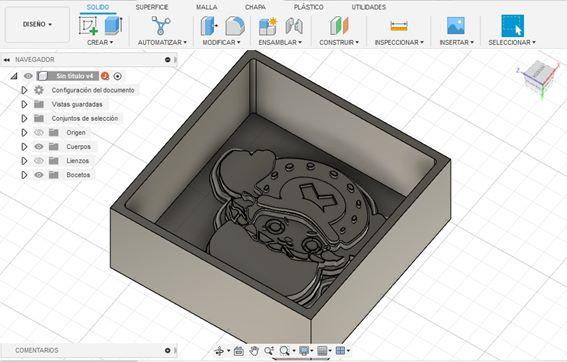This screenshot has height=362, width=567.
Task: Click the Select tool icon
Action: [512, 26]
